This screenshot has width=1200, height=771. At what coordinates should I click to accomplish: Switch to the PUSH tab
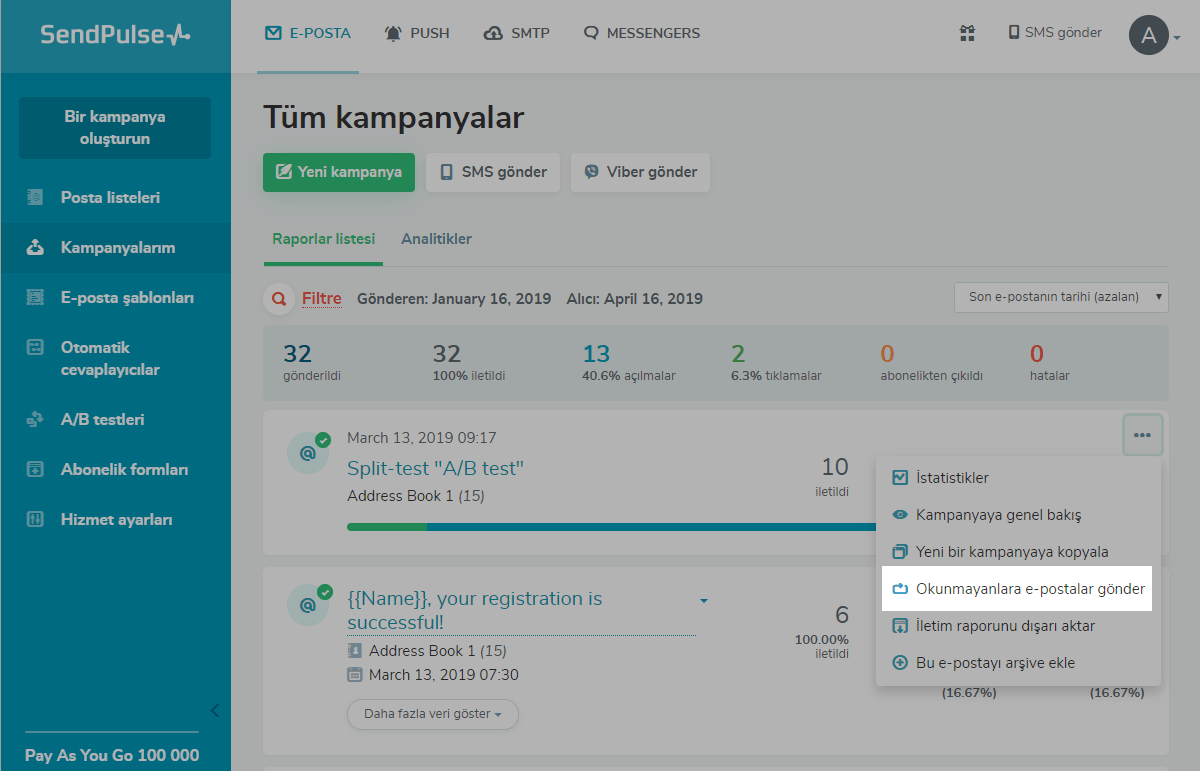tap(417, 34)
